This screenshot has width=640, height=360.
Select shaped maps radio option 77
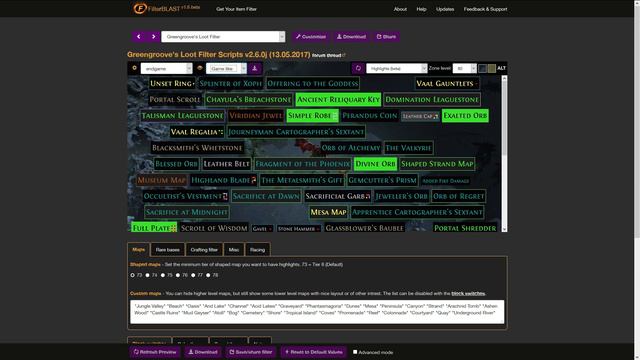193,275
